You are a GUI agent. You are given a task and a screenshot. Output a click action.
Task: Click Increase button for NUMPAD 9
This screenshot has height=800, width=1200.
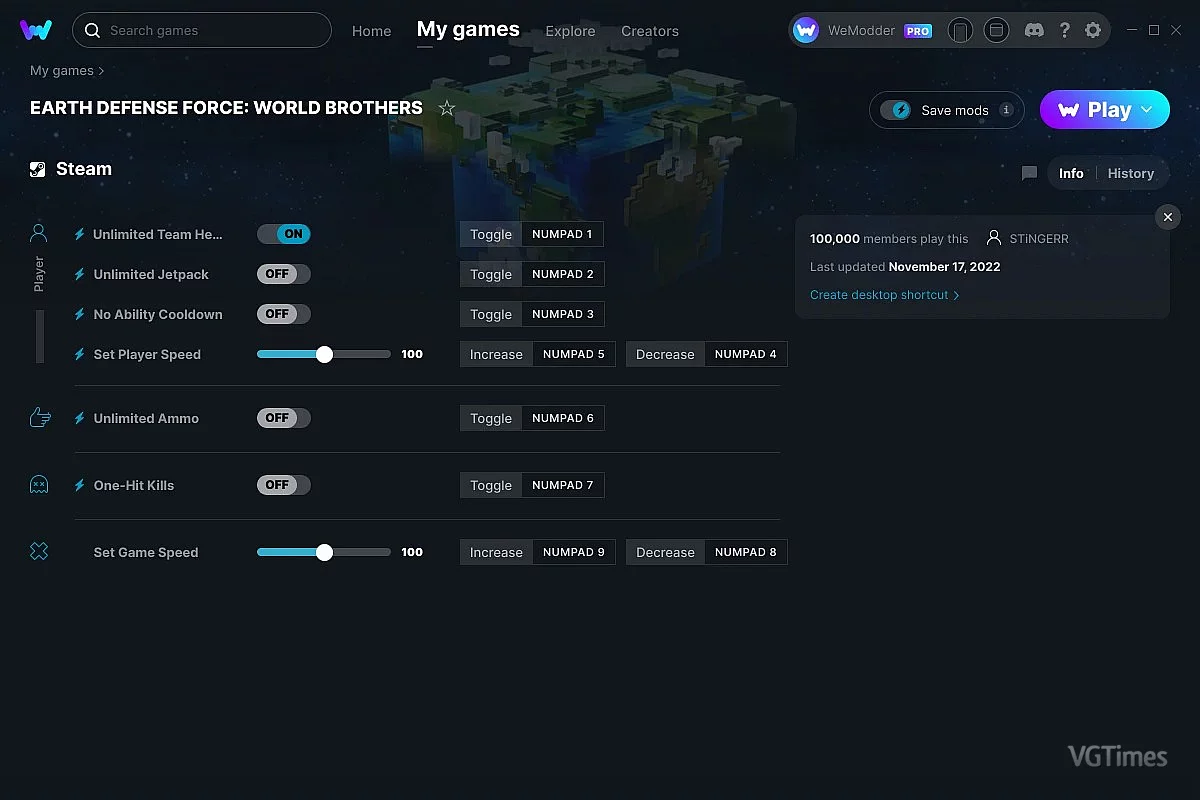(496, 552)
